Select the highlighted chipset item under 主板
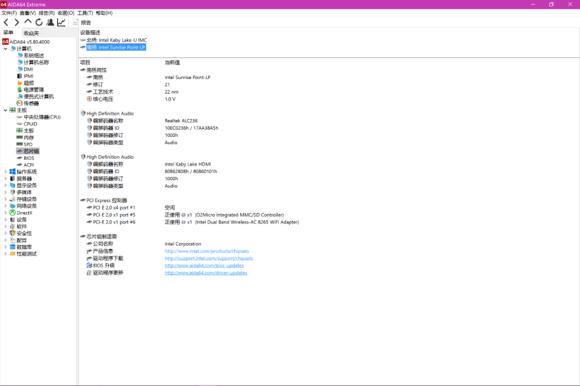Image resolution: width=580 pixels, height=386 pixels. [x=28, y=151]
